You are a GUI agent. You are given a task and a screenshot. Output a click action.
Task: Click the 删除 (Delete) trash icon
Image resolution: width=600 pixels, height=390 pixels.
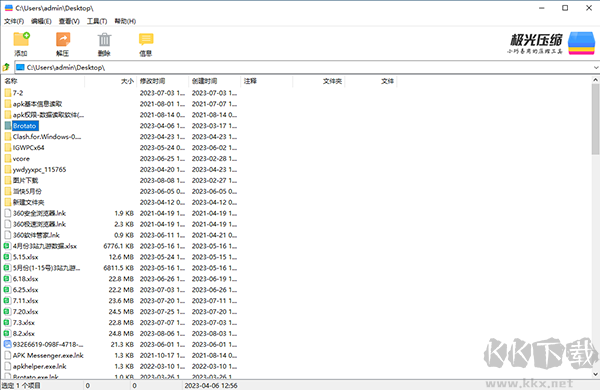[104, 39]
